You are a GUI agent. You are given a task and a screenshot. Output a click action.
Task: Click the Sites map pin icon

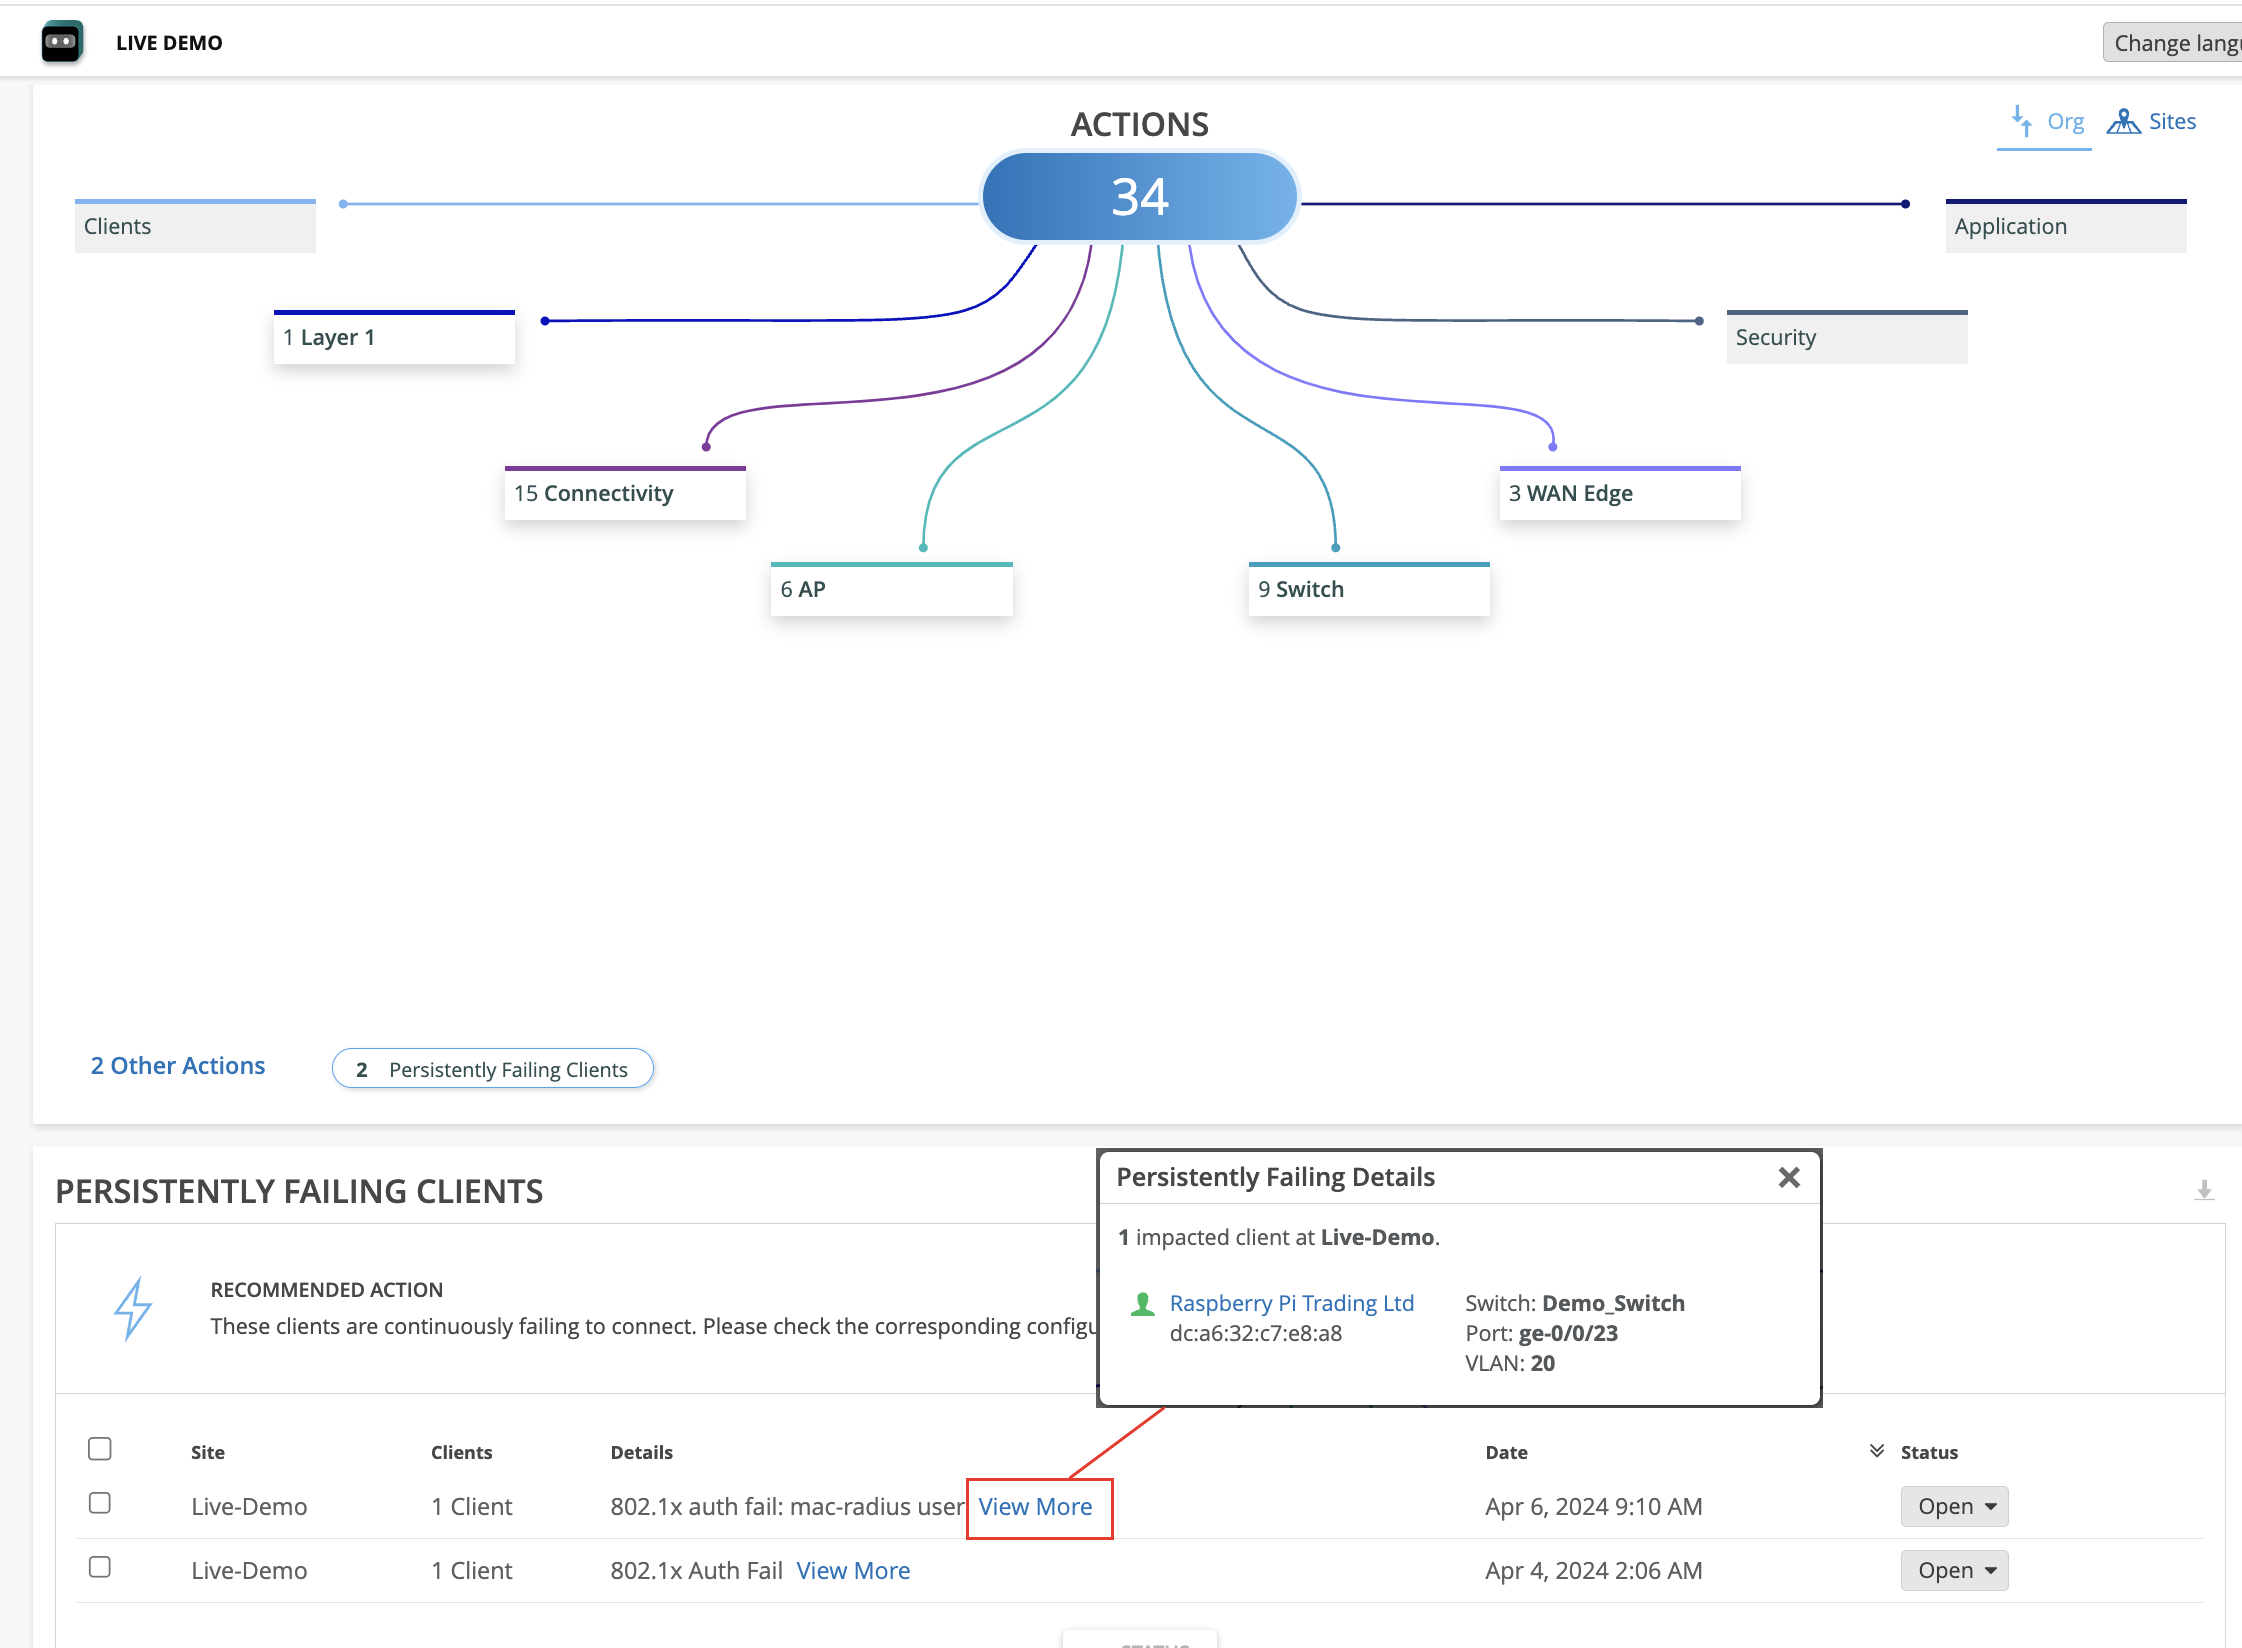pos(2123,121)
